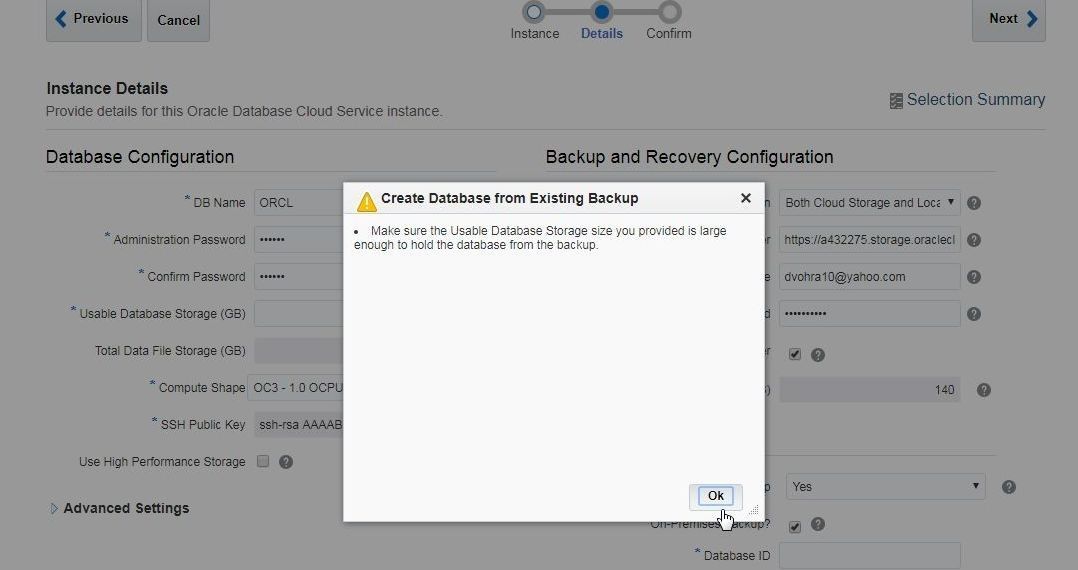Viewport: 1078px width, 570px height.
Task: Click into the Confirm Password field
Action: (299, 276)
